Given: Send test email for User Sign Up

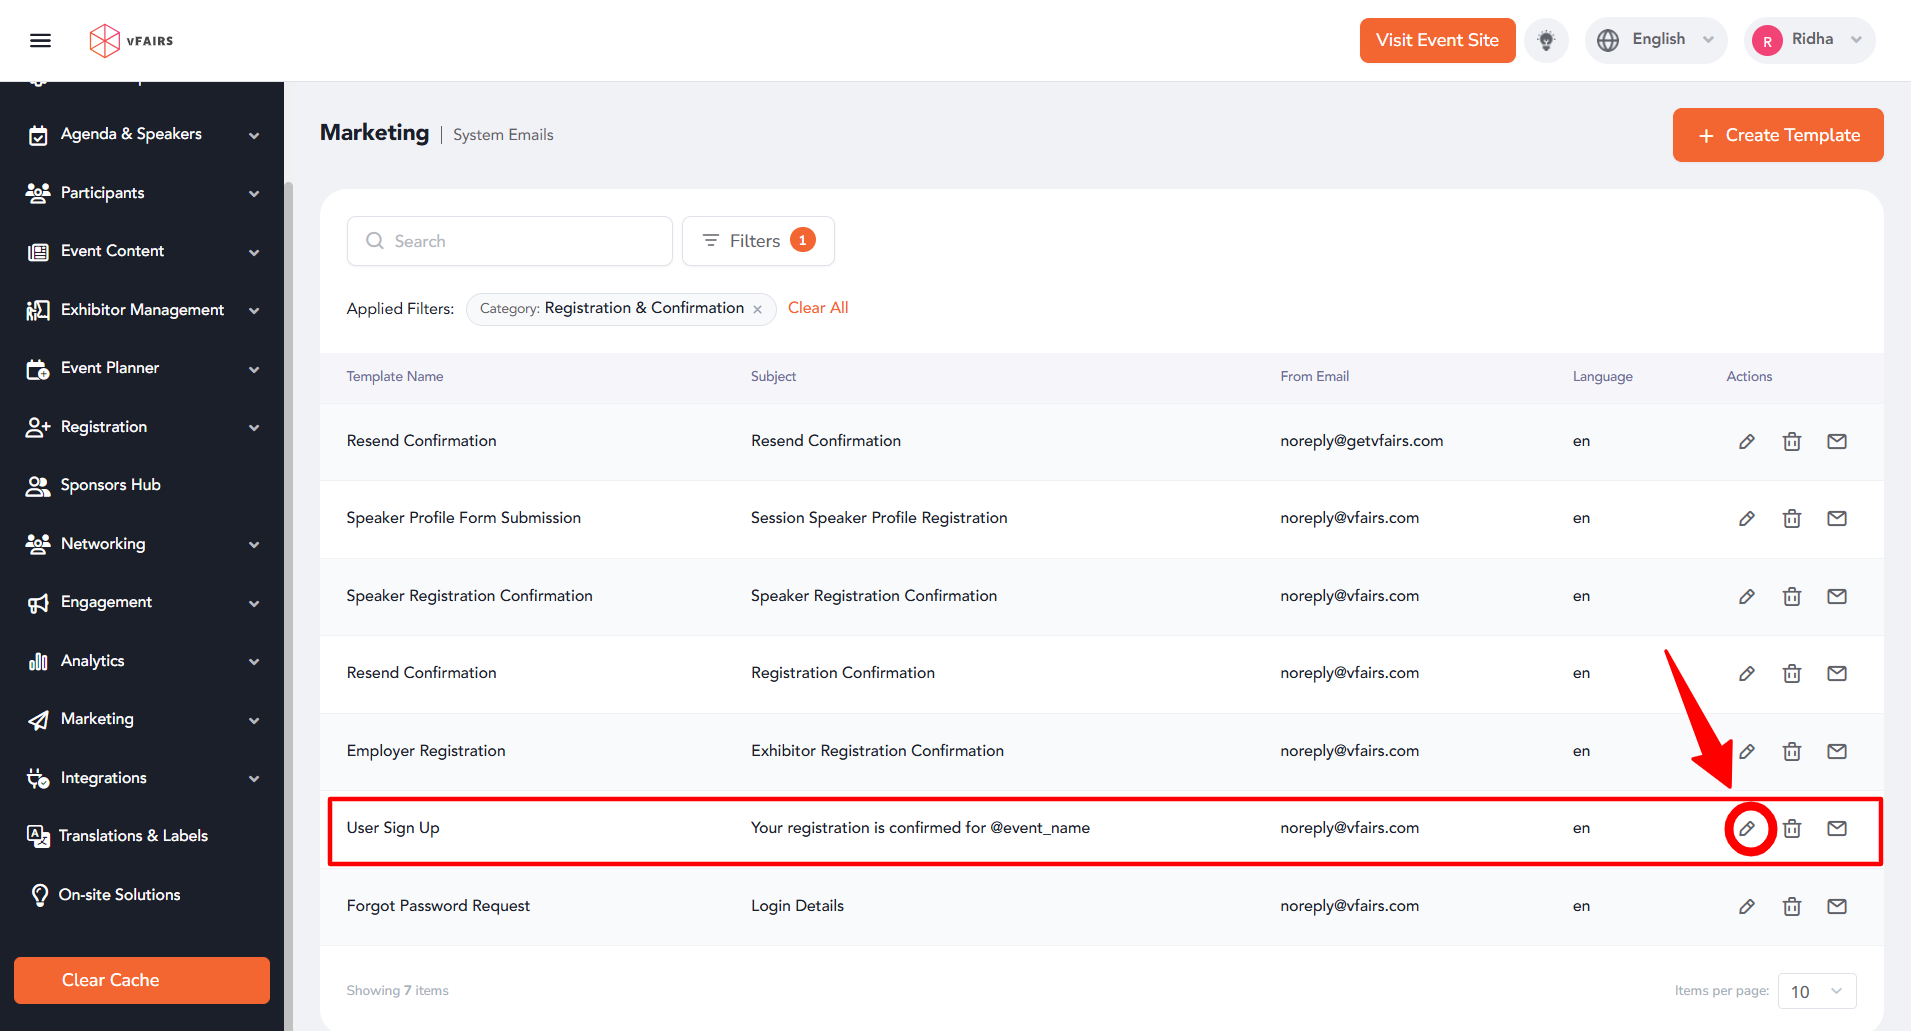Looking at the screenshot, I should 1836,828.
